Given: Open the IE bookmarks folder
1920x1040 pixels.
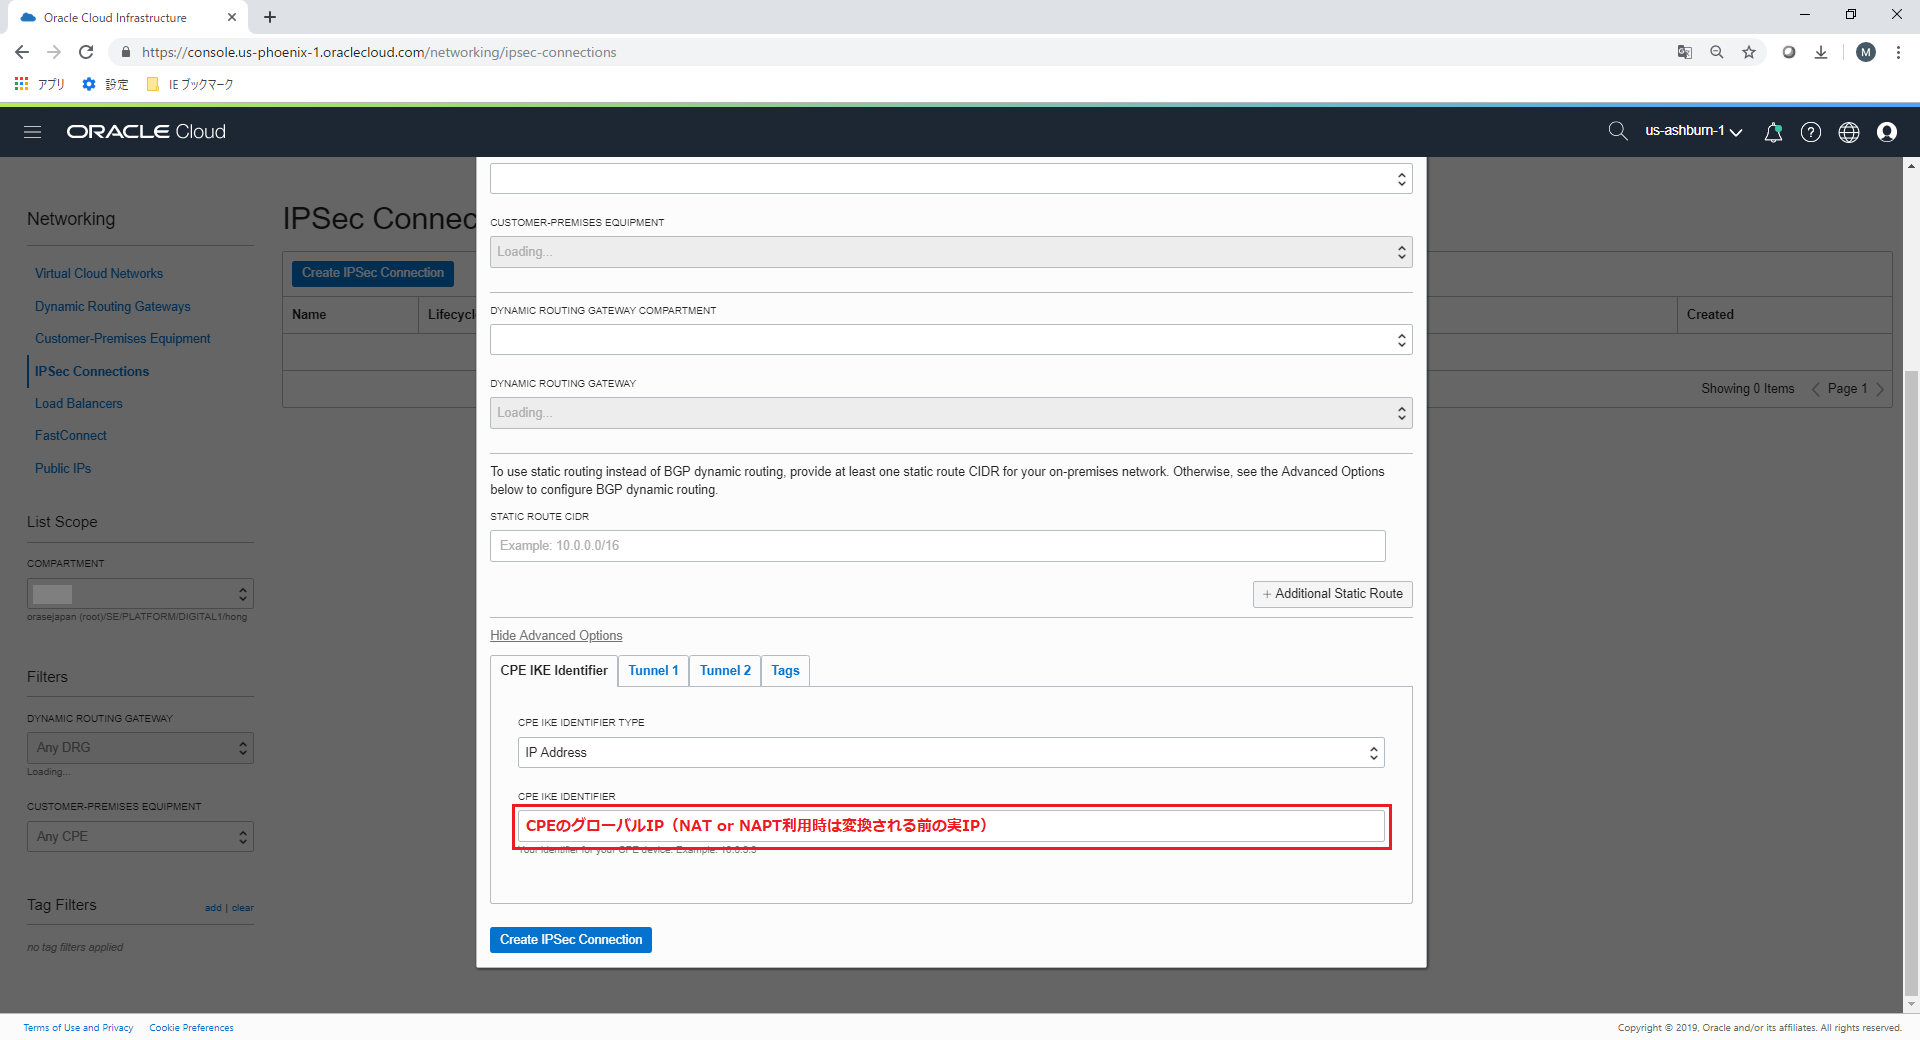Looking at the screenshot, I should (x=190, y=84).
